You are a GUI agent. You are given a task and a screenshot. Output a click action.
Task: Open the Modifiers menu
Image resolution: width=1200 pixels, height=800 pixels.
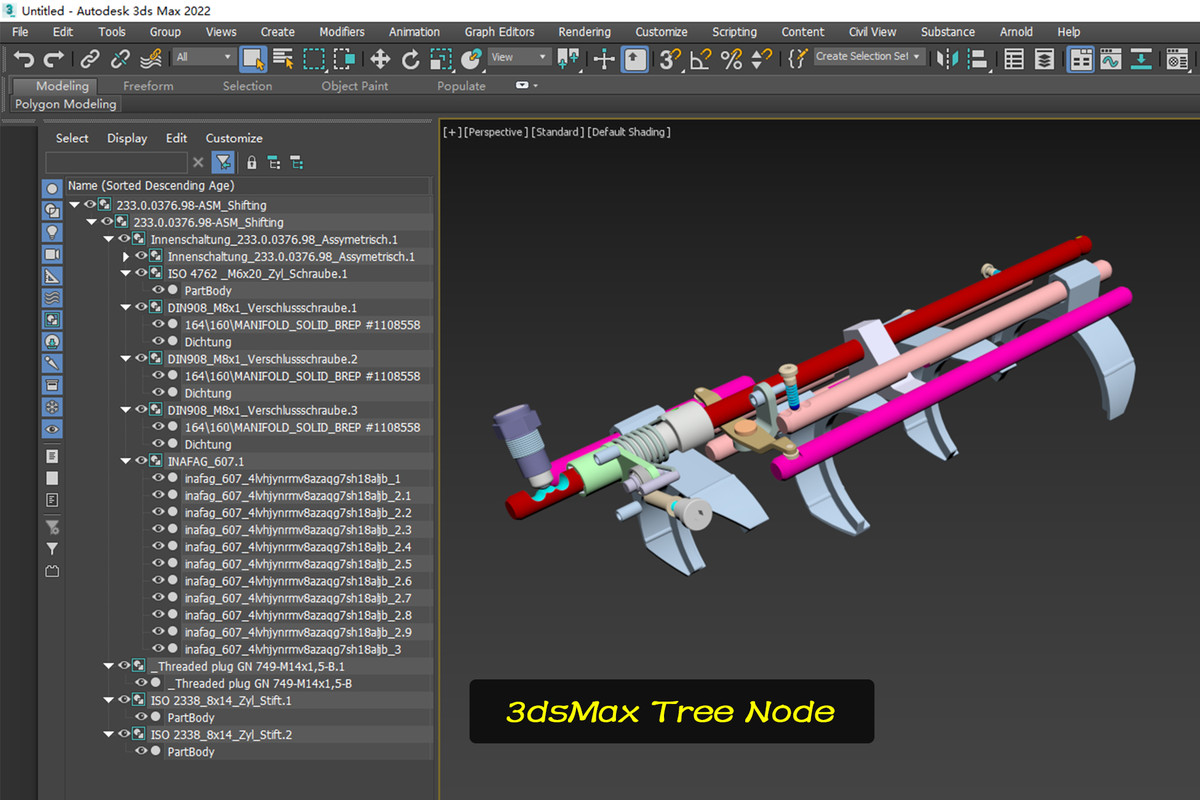coord(342,32)
